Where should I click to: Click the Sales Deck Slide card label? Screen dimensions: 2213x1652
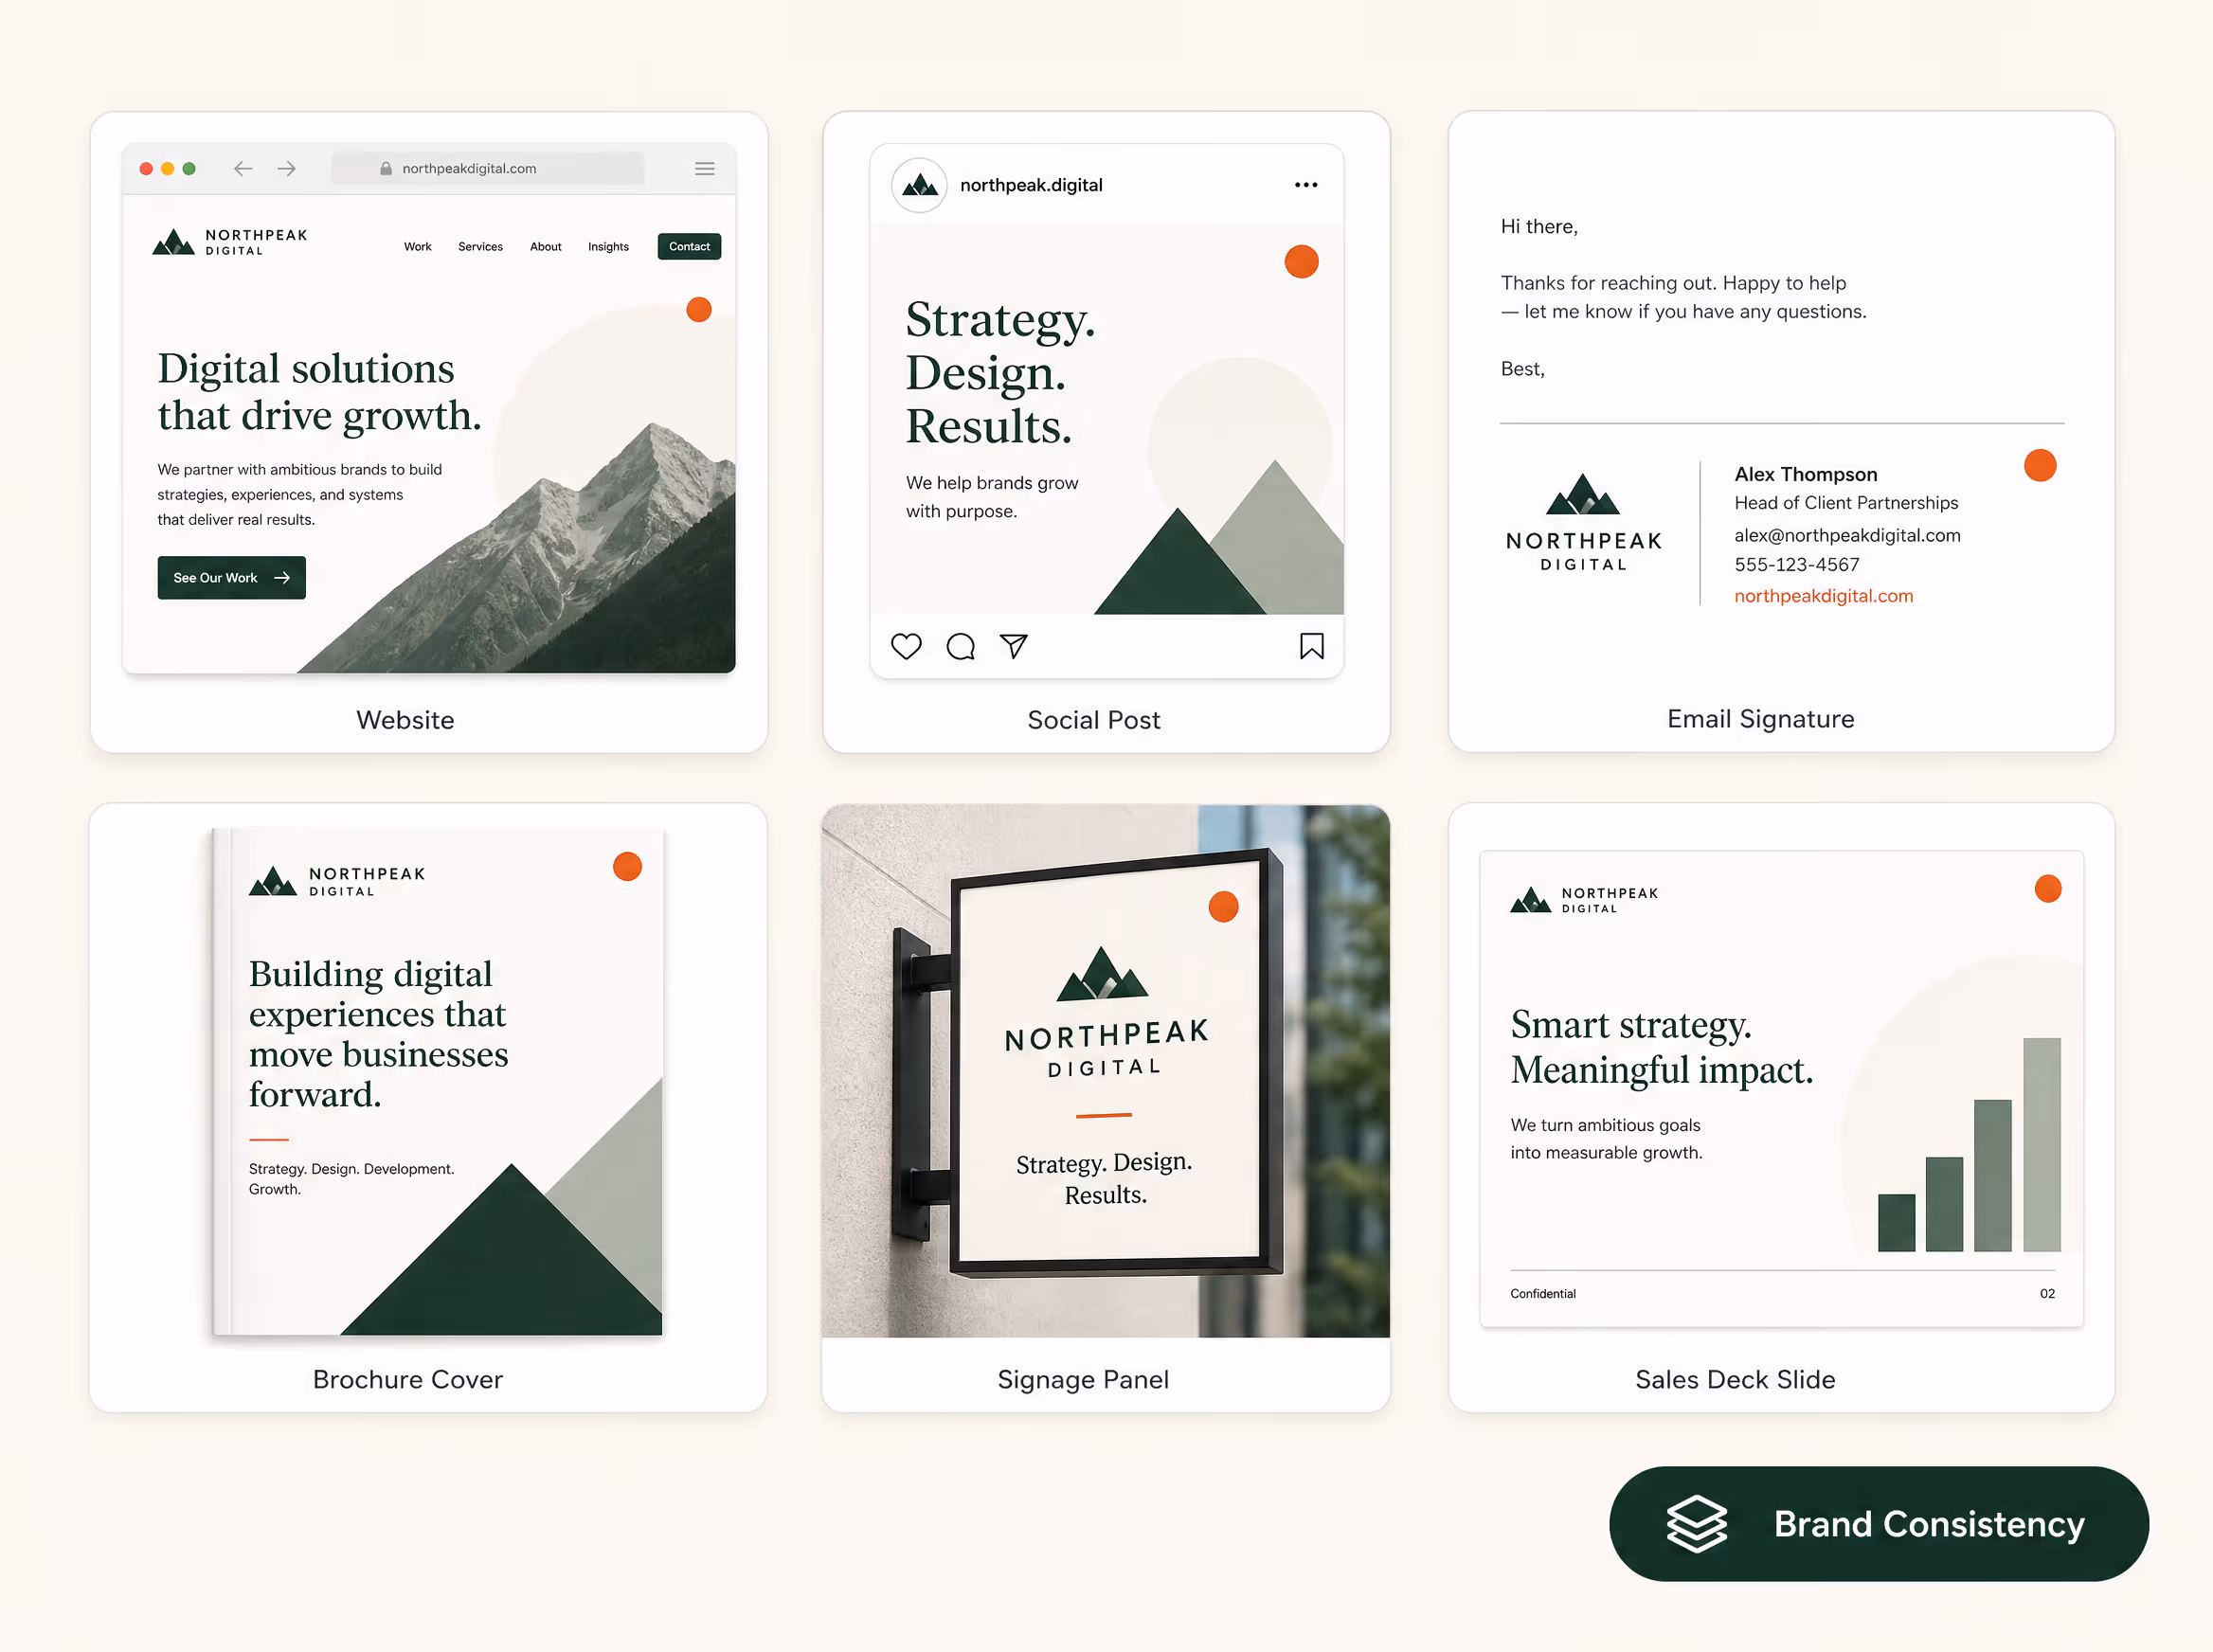pos(1735,1379)
